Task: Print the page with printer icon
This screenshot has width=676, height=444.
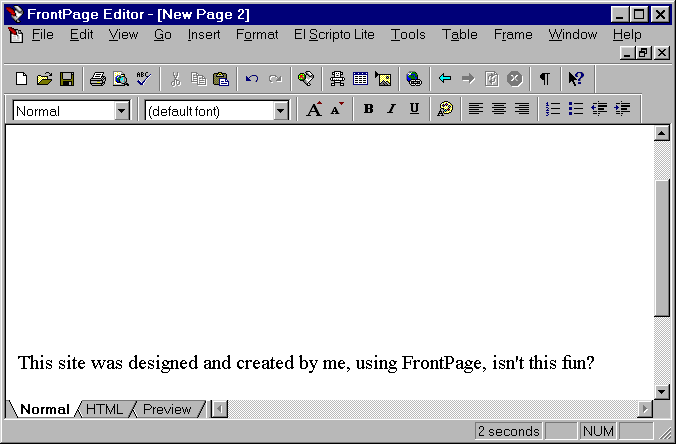Action: 98,79
